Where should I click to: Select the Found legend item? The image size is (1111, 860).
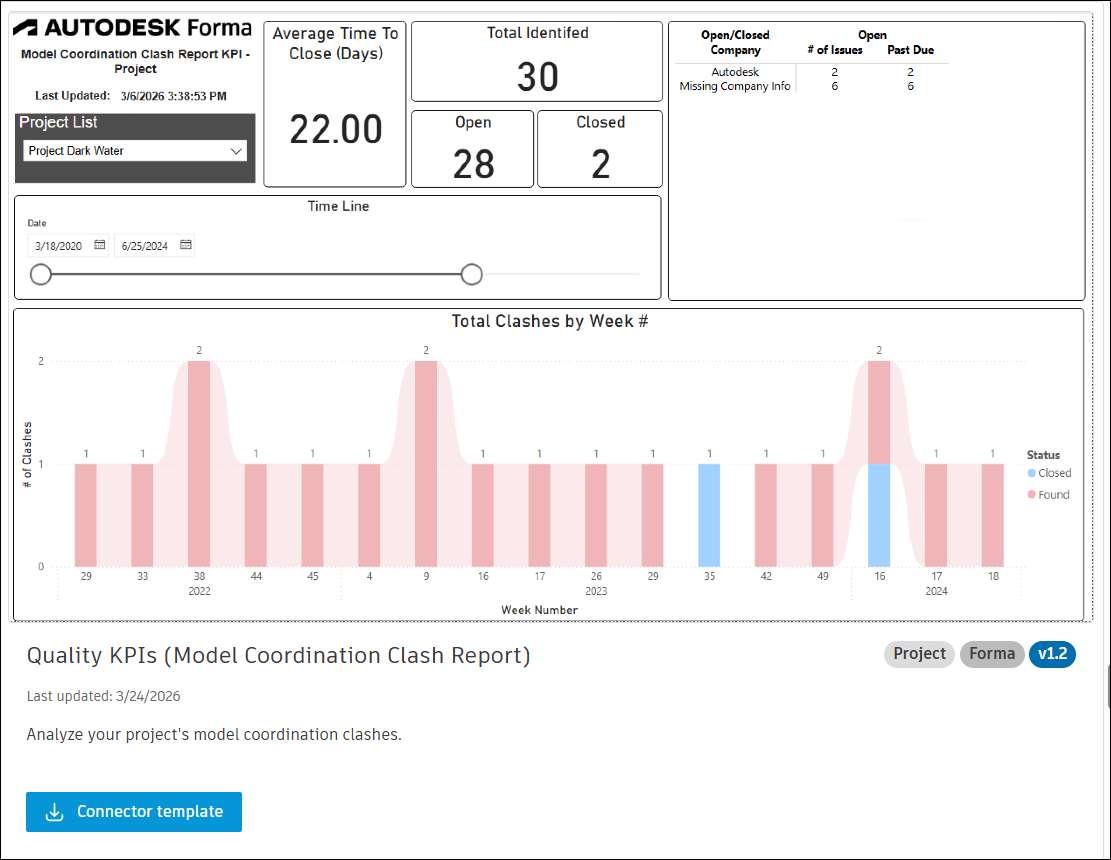1049,494
